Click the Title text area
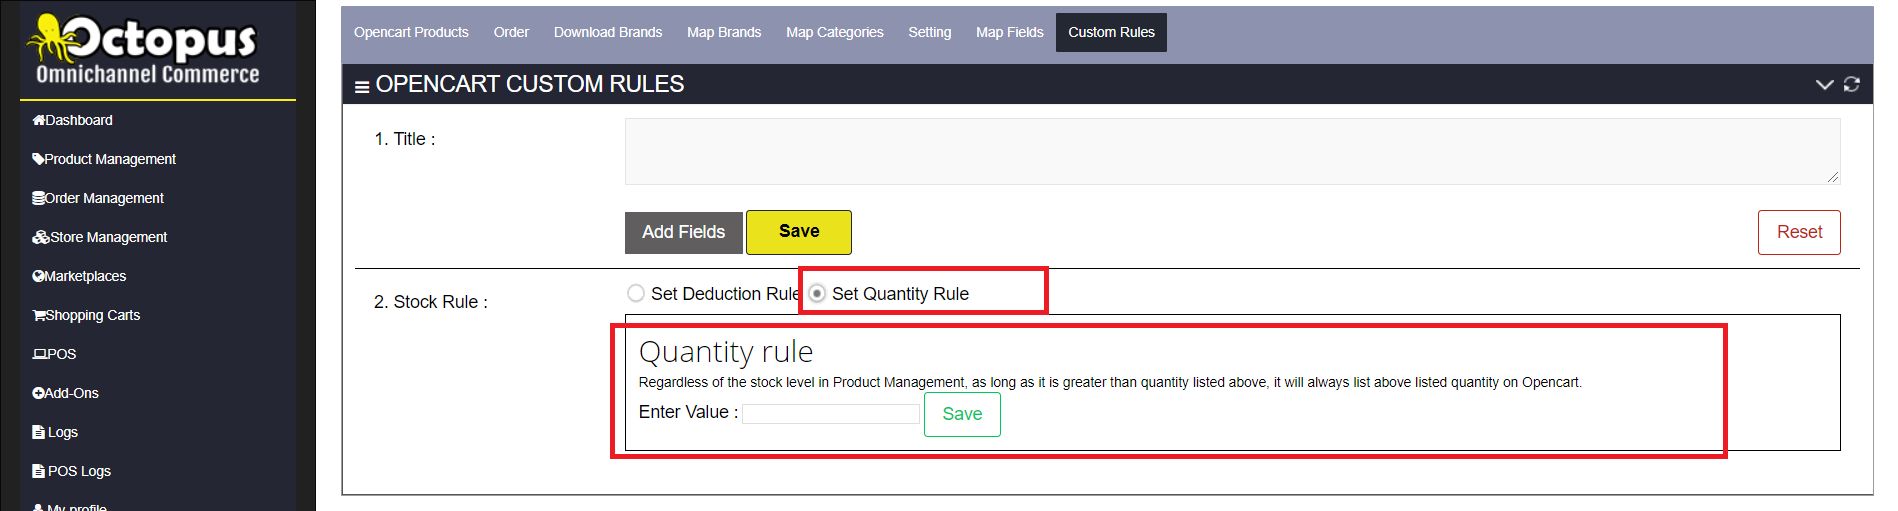 [1232, 151]
